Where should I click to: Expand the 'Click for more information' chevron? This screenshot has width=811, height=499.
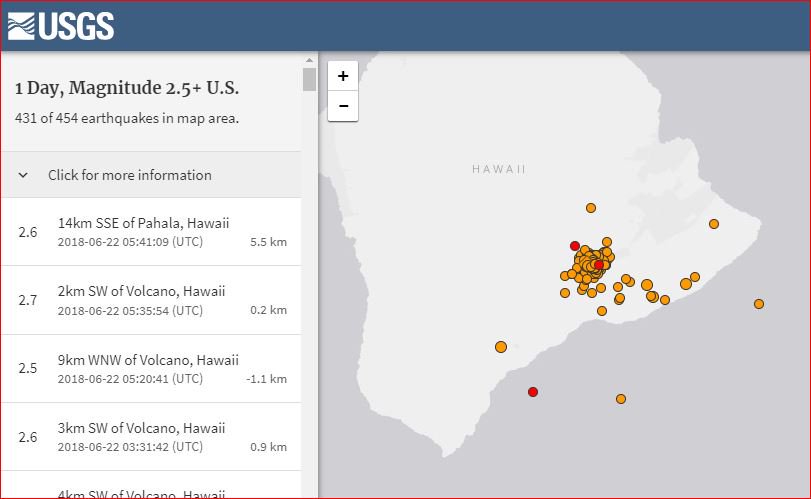(x=23, y=175)
